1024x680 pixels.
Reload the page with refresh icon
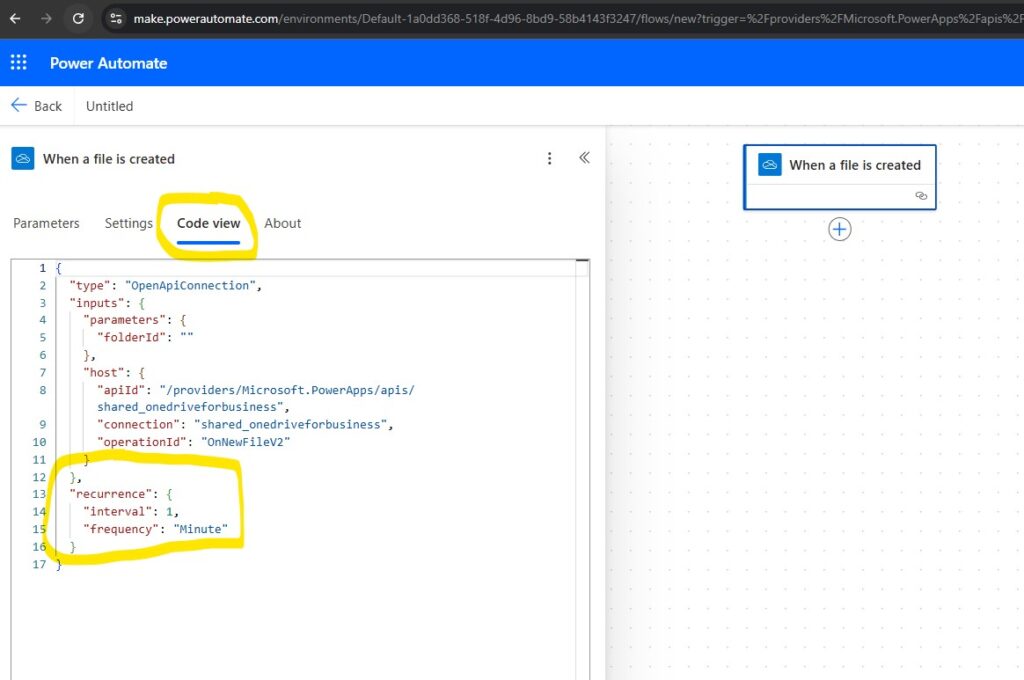pyautogui.click(x=78, y=18)
